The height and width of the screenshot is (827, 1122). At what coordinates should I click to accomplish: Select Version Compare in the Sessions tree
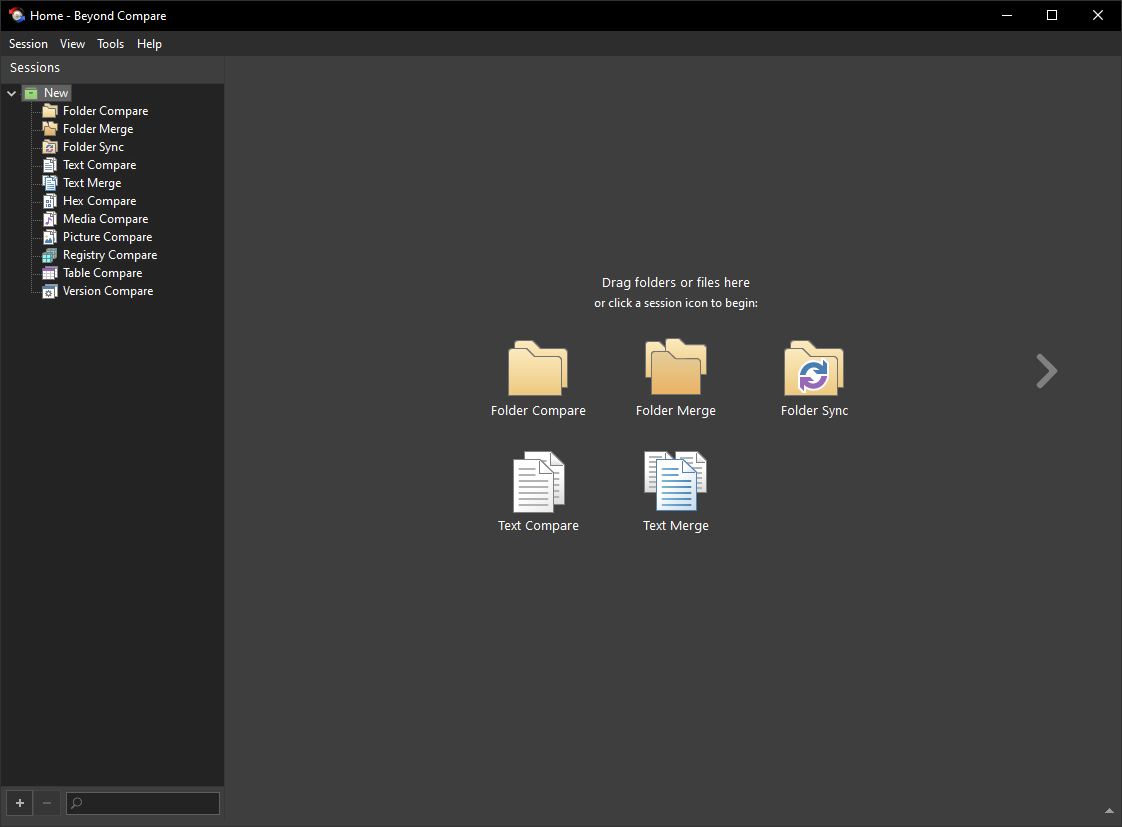coord(107,291)
